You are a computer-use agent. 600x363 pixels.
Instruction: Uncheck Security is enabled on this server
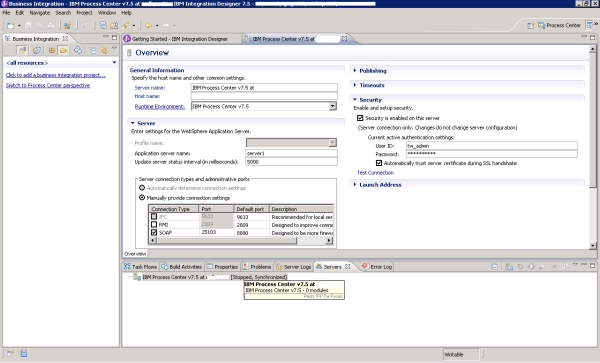pyautogui.click(x=360, y=118)
